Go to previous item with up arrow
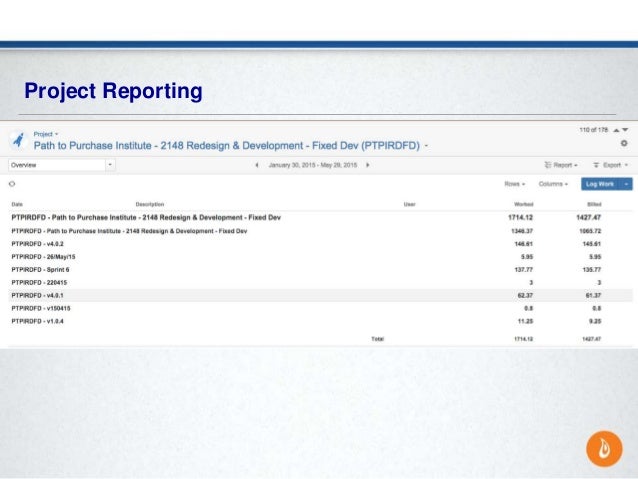638x479 pixels. coord(616,130)
